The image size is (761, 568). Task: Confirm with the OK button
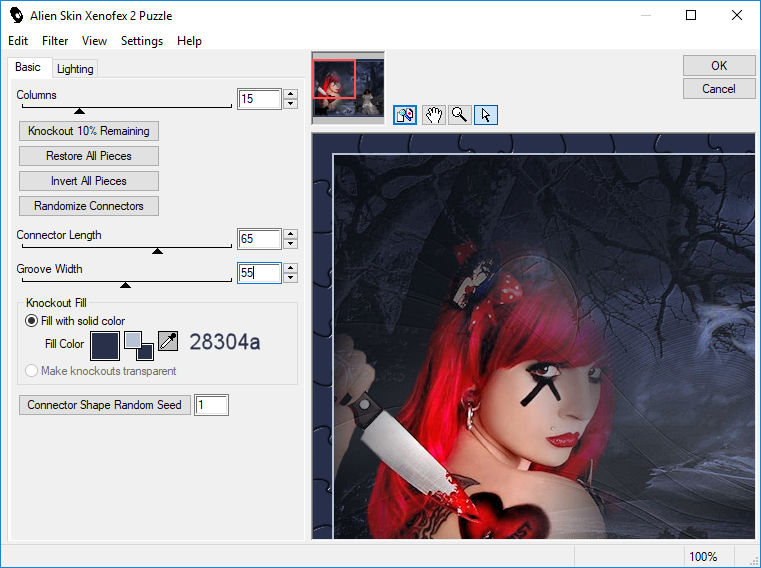719,66
